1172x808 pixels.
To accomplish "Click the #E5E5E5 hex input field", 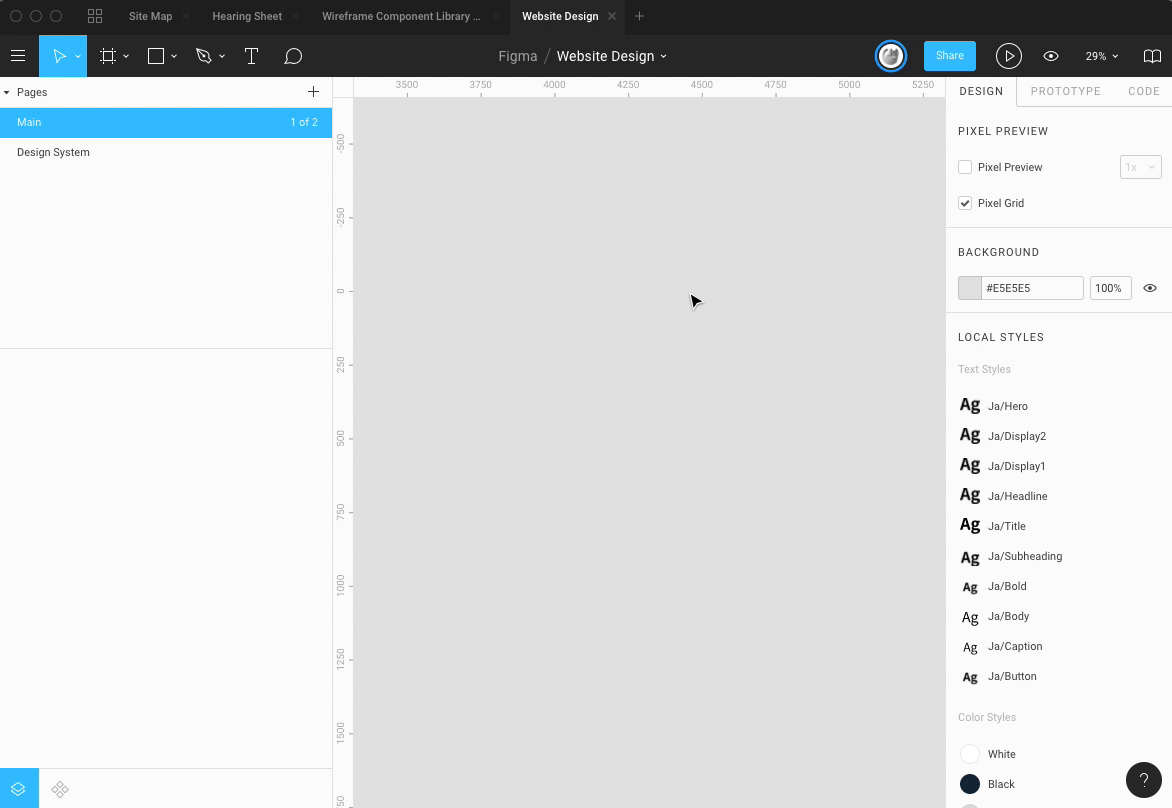I will pyautogui.click(x=1032, y=288).
